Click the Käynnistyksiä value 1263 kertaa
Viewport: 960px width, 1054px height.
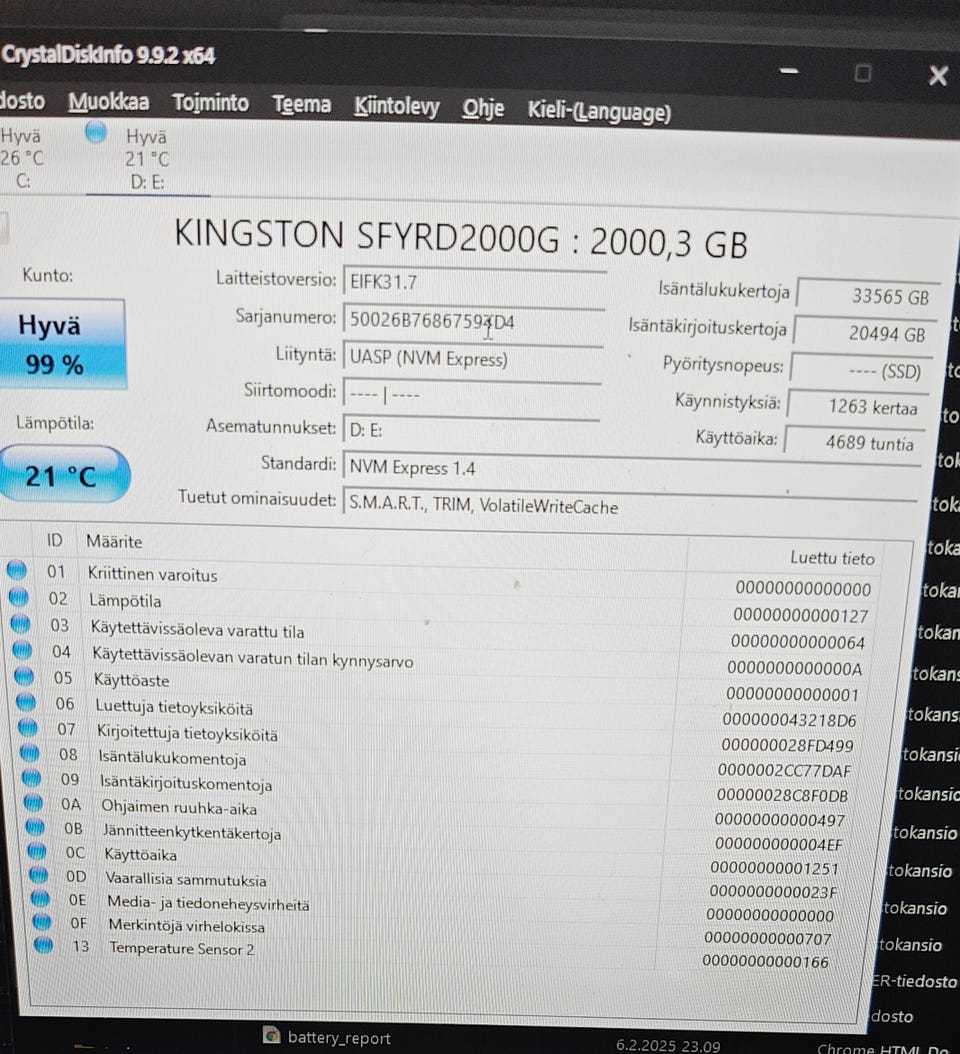tap(858, 406)
